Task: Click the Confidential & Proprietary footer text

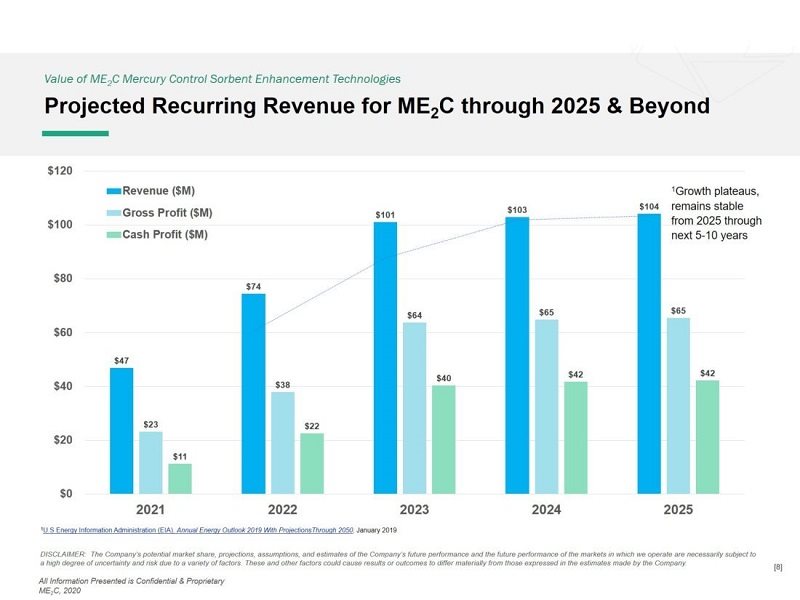Action: [x=131, y=581]
